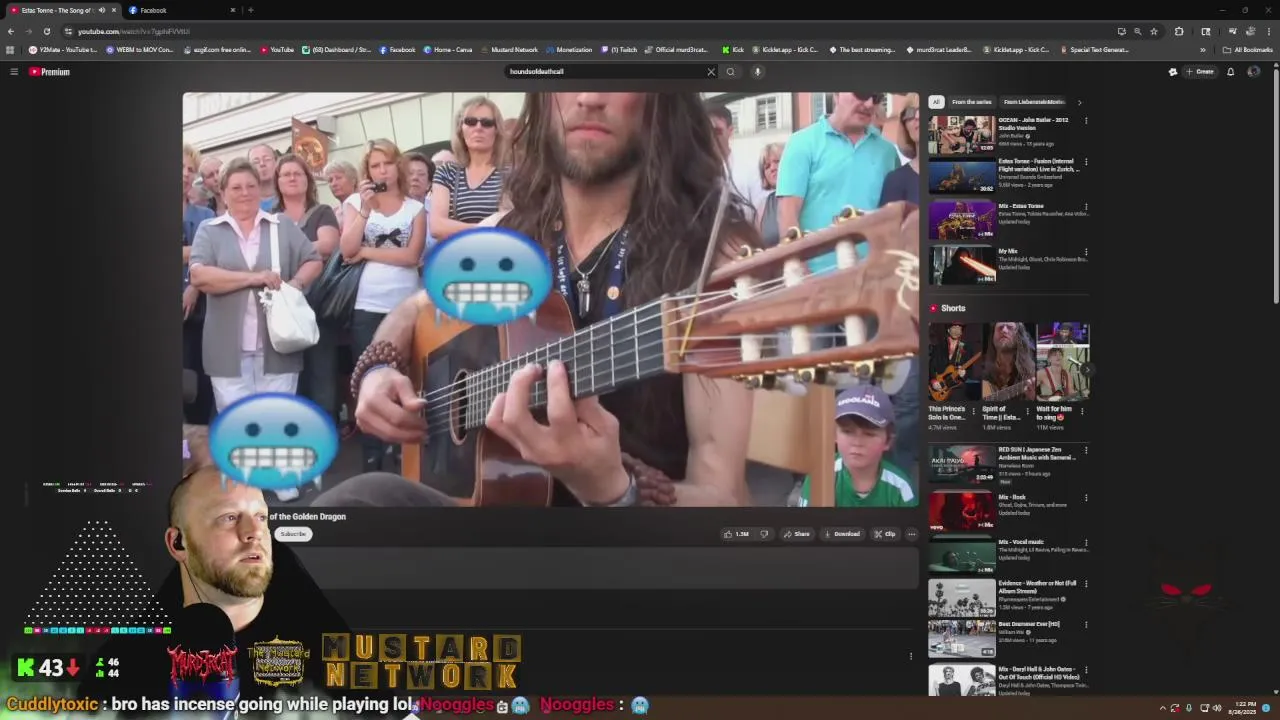This screenshot has height=720, width=1280.
Task: Open RED SUN Japanese Zen Ambient video
Action: (962, 465)
